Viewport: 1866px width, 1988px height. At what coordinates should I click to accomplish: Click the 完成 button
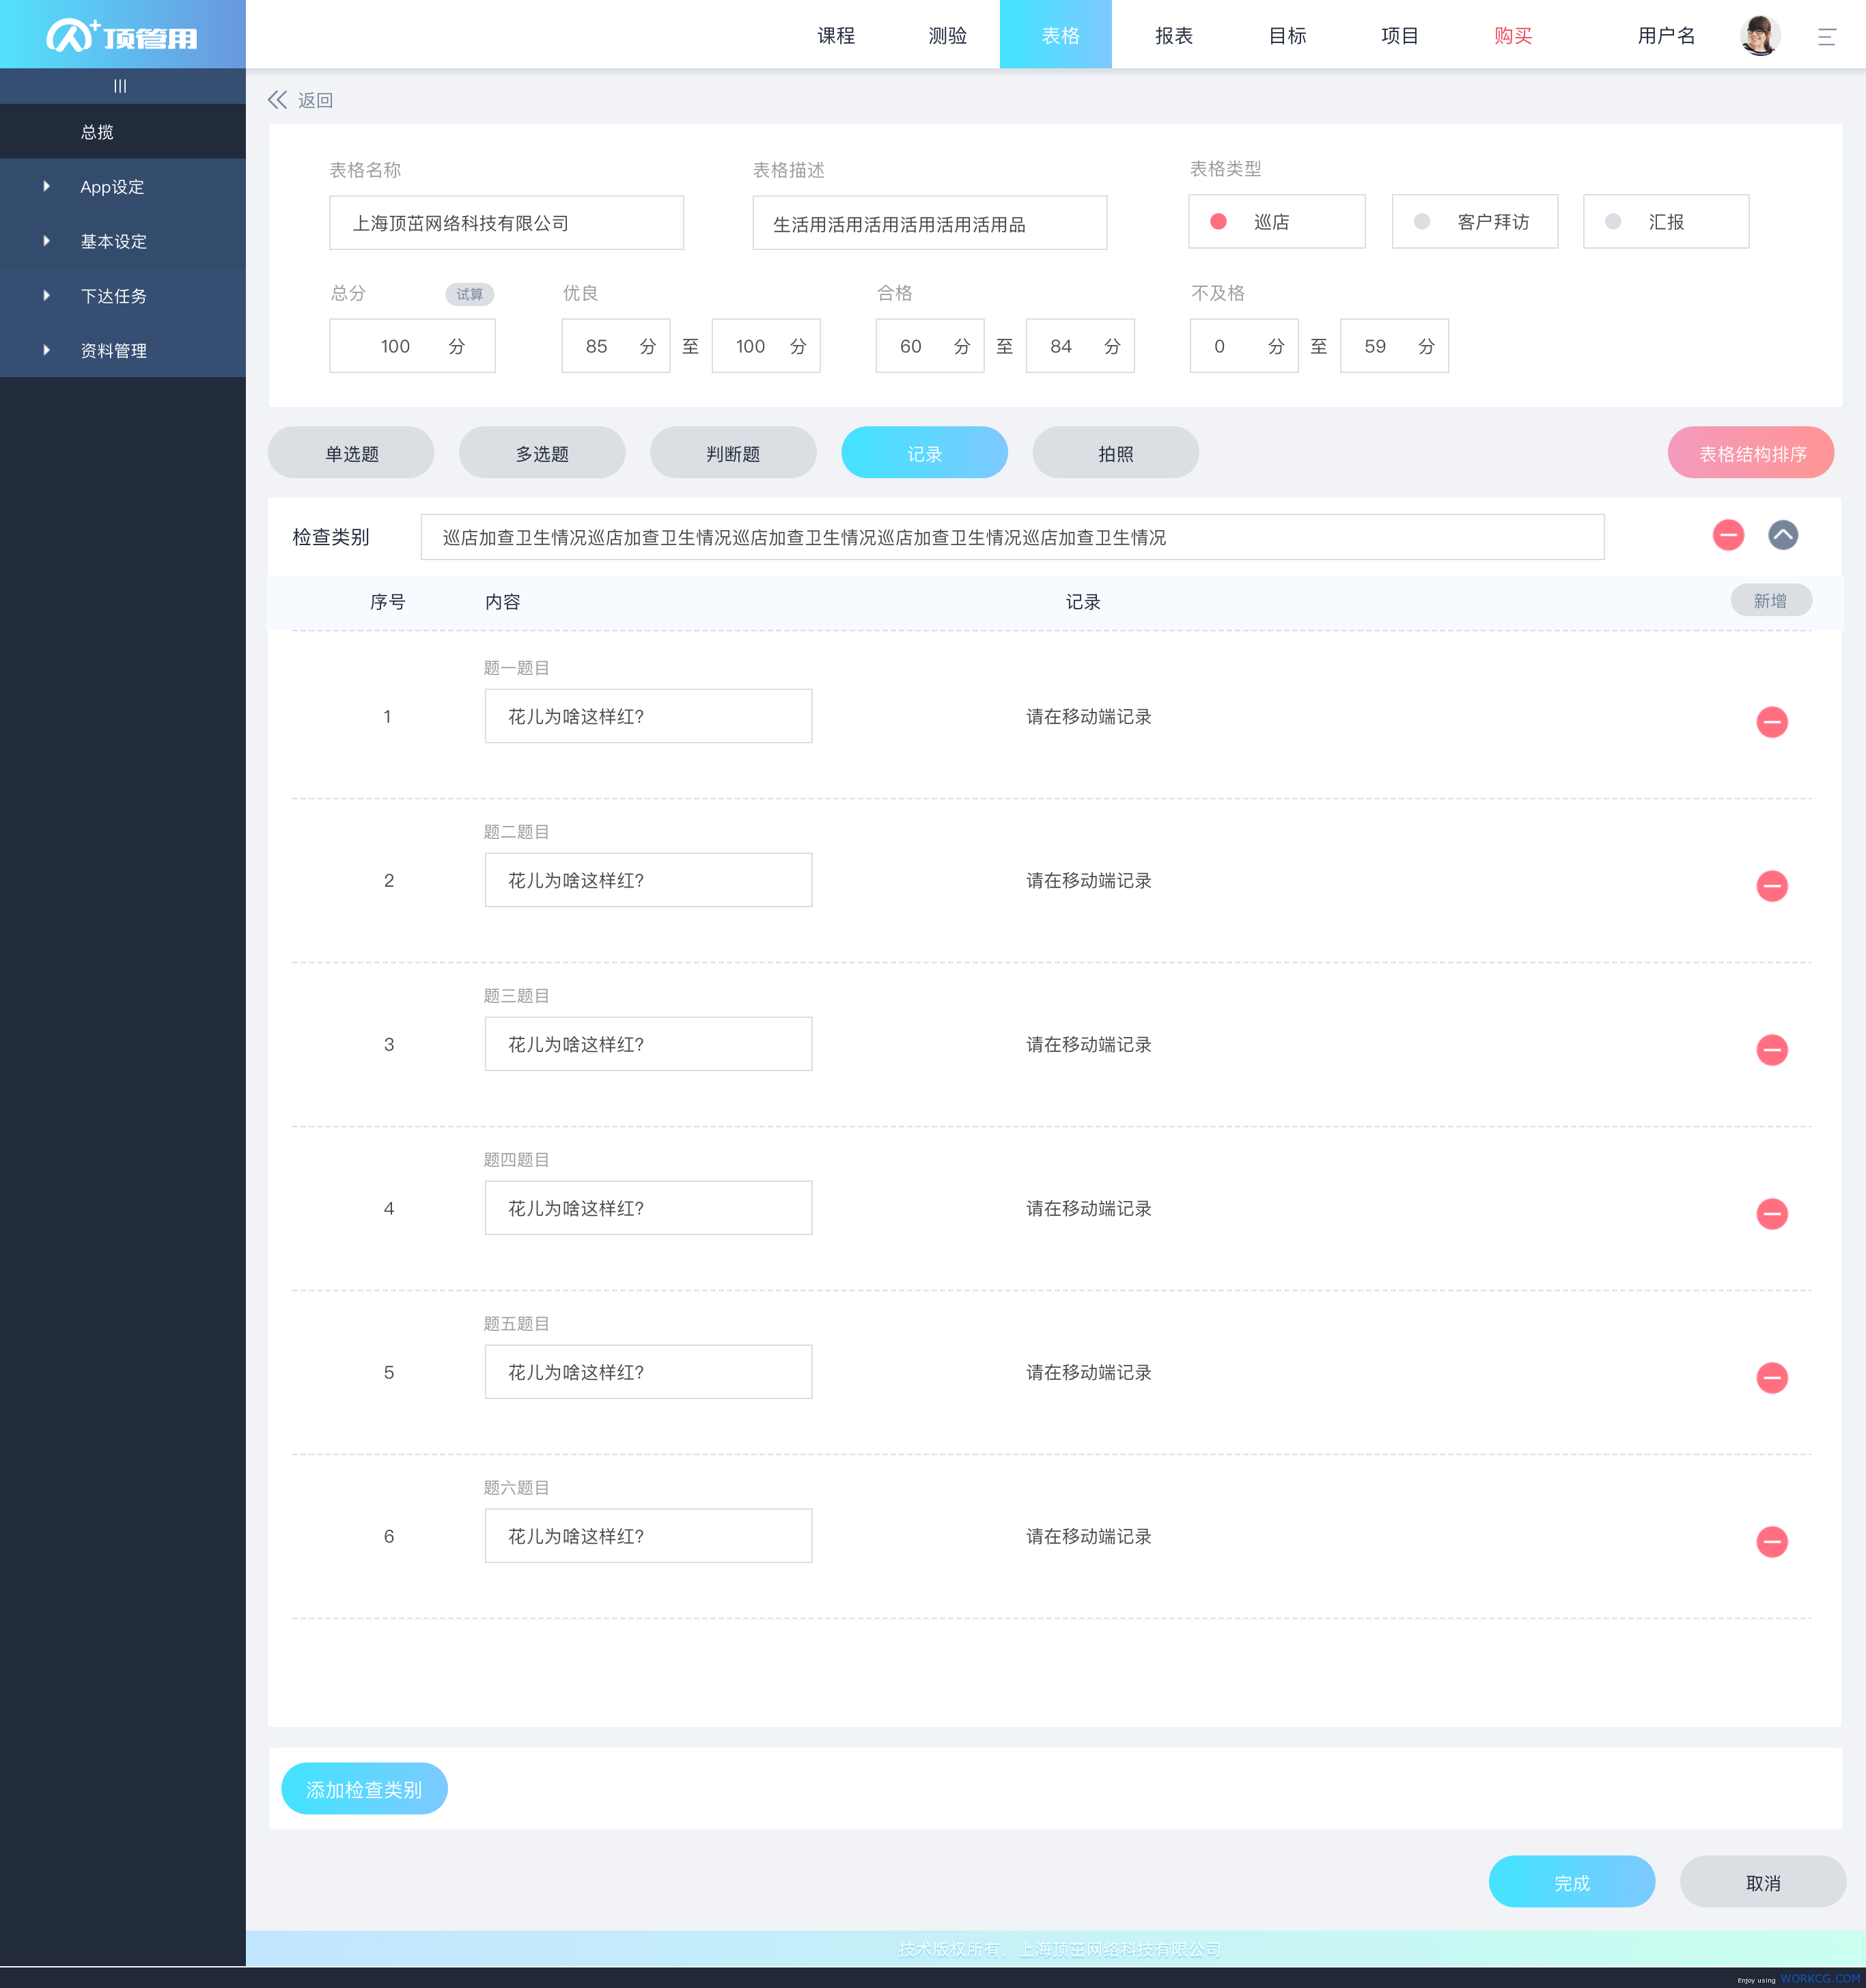point(1572,1881)
